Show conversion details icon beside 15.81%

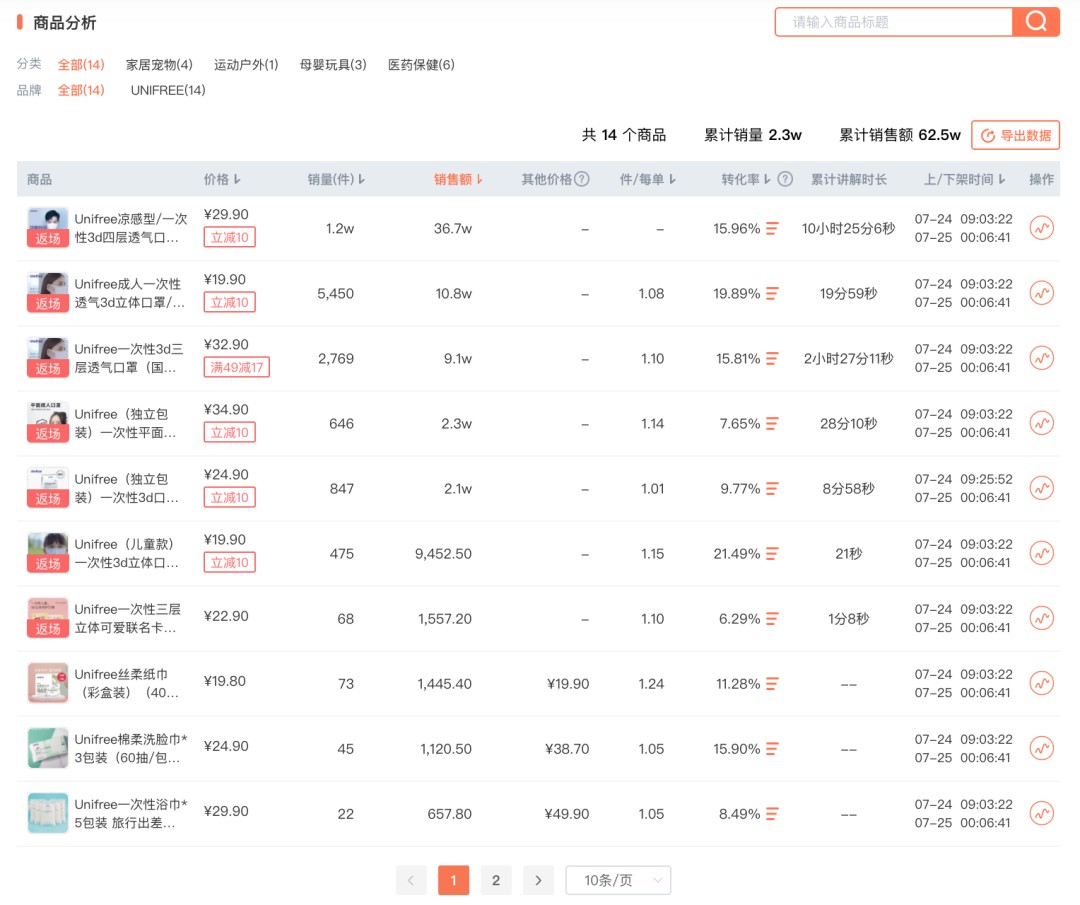pos(772,359)
